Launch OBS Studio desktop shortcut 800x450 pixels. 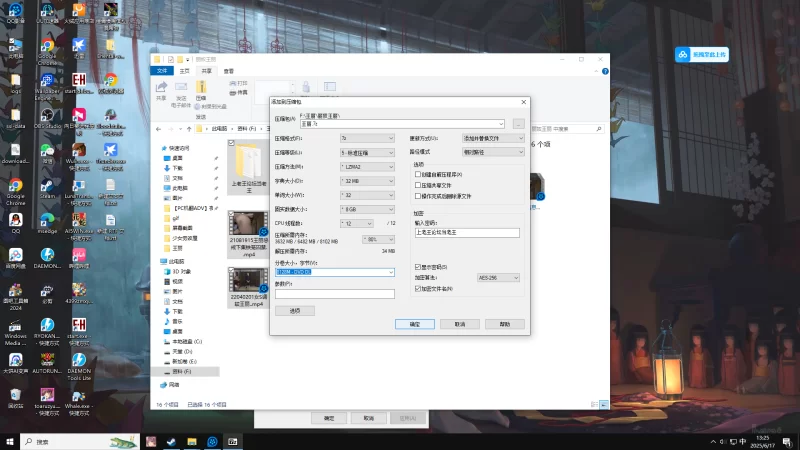pyautogui.click(x=47, y=118)
